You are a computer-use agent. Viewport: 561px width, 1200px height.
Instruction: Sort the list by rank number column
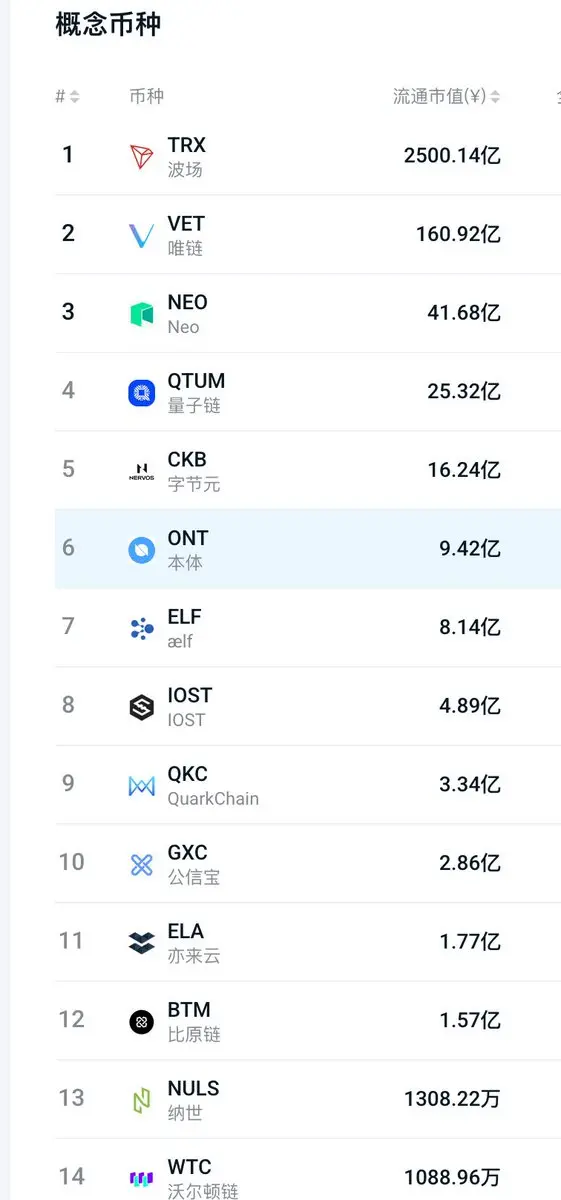point(67,97)
